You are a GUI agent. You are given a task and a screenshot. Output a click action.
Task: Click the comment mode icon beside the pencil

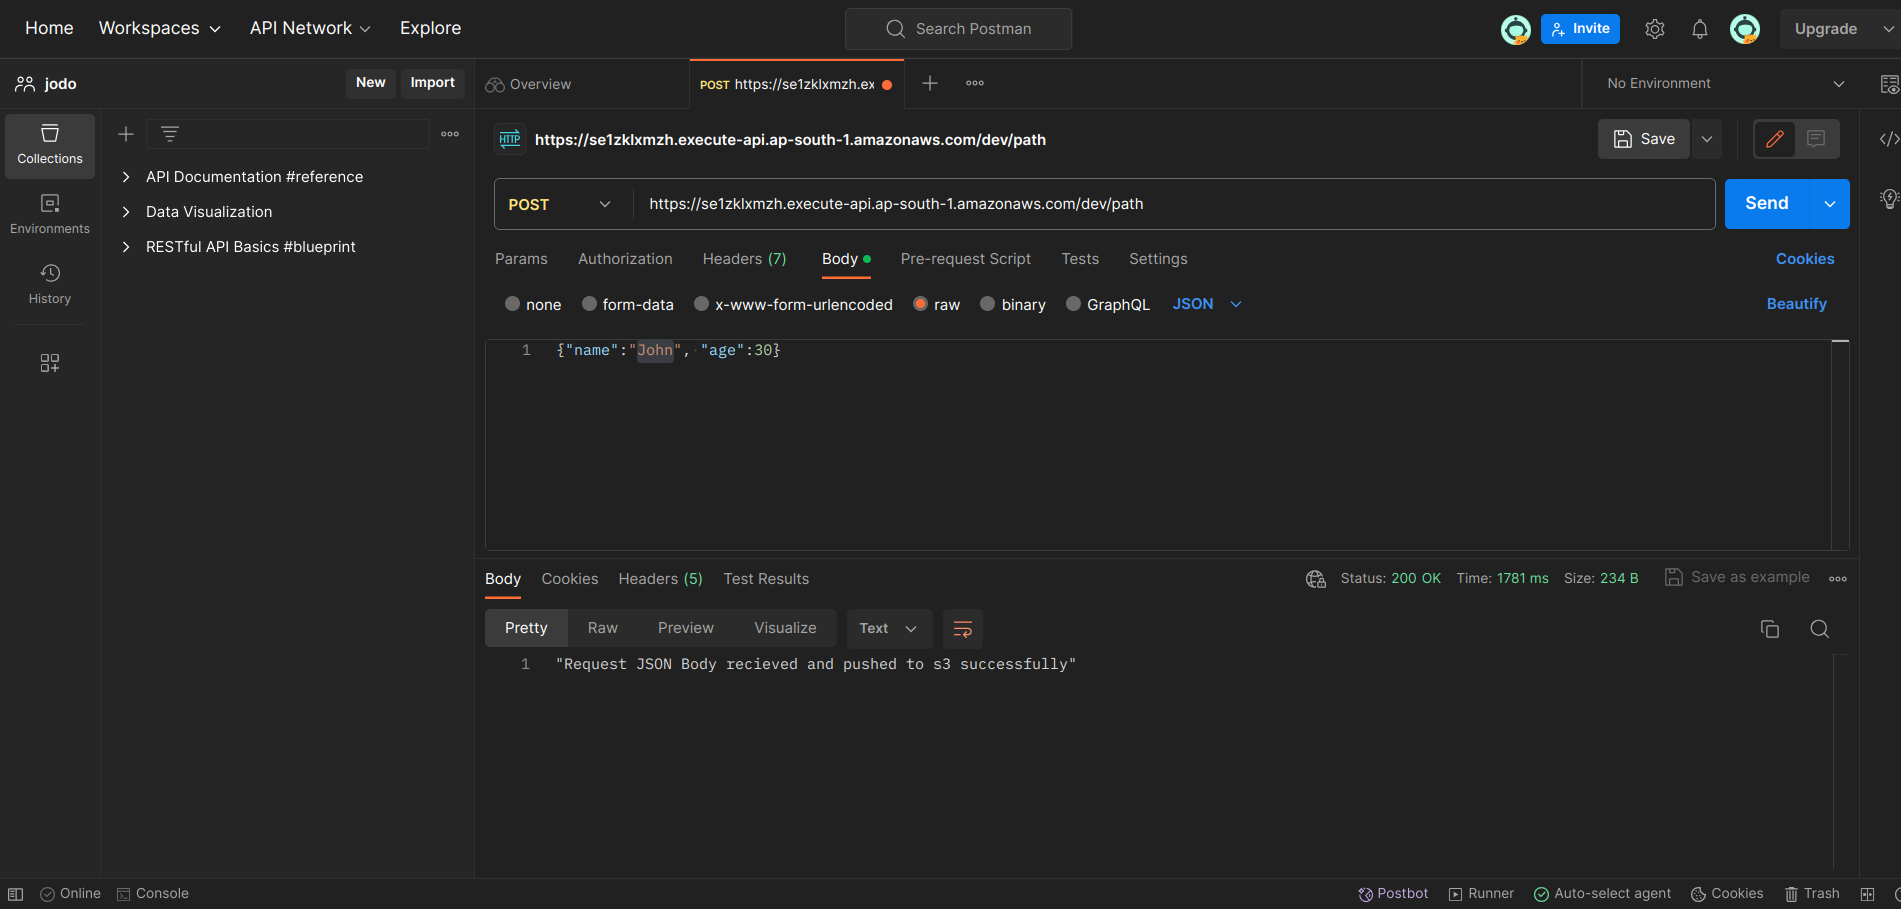pos(1816,139)
